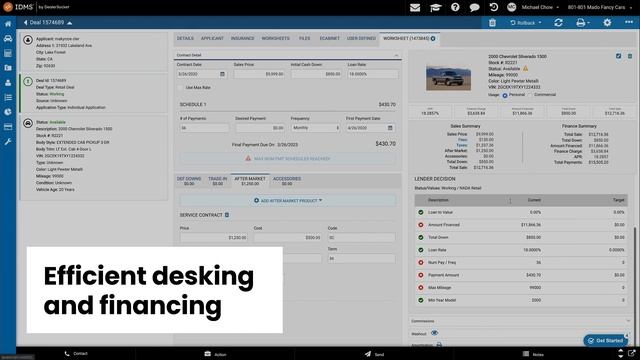This screenshot has height=360, width=640.
Task: Switch to the Insurance tab
Action: click(242, 38)
